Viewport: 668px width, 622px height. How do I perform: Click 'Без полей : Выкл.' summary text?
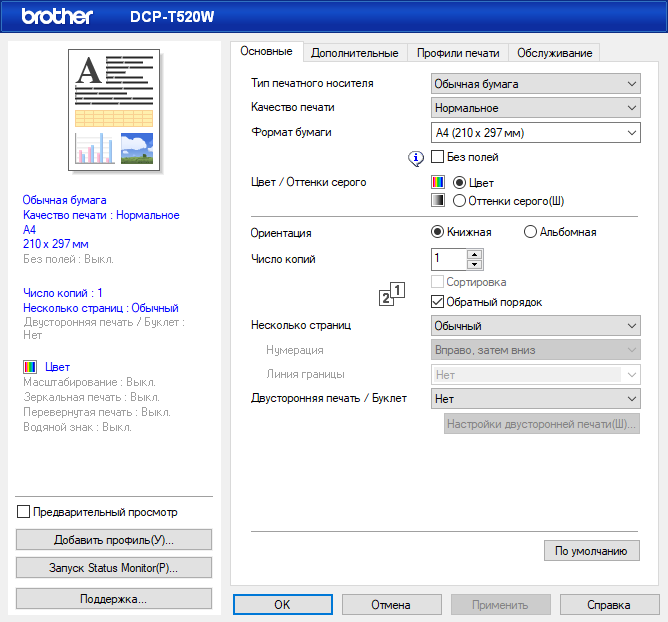click(x=69, y=259)
